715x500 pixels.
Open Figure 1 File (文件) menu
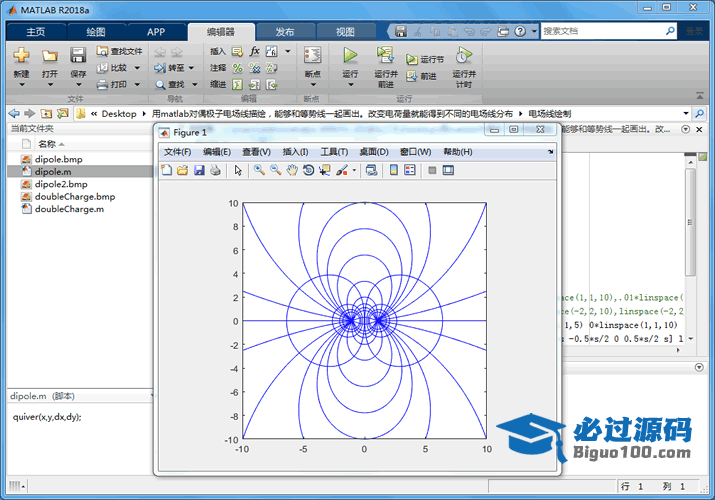pyautogui.click(x=177, y=152)
